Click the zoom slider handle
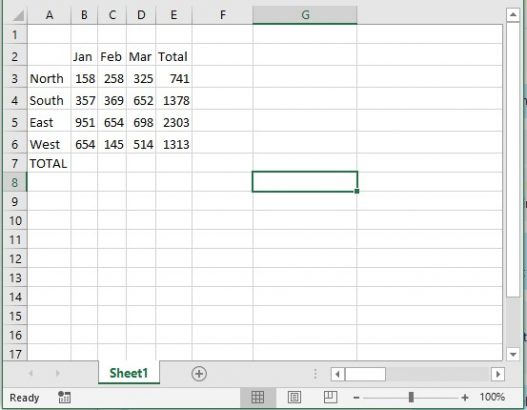This screenshot has width=527, height=410. click(x=411, y=397)
